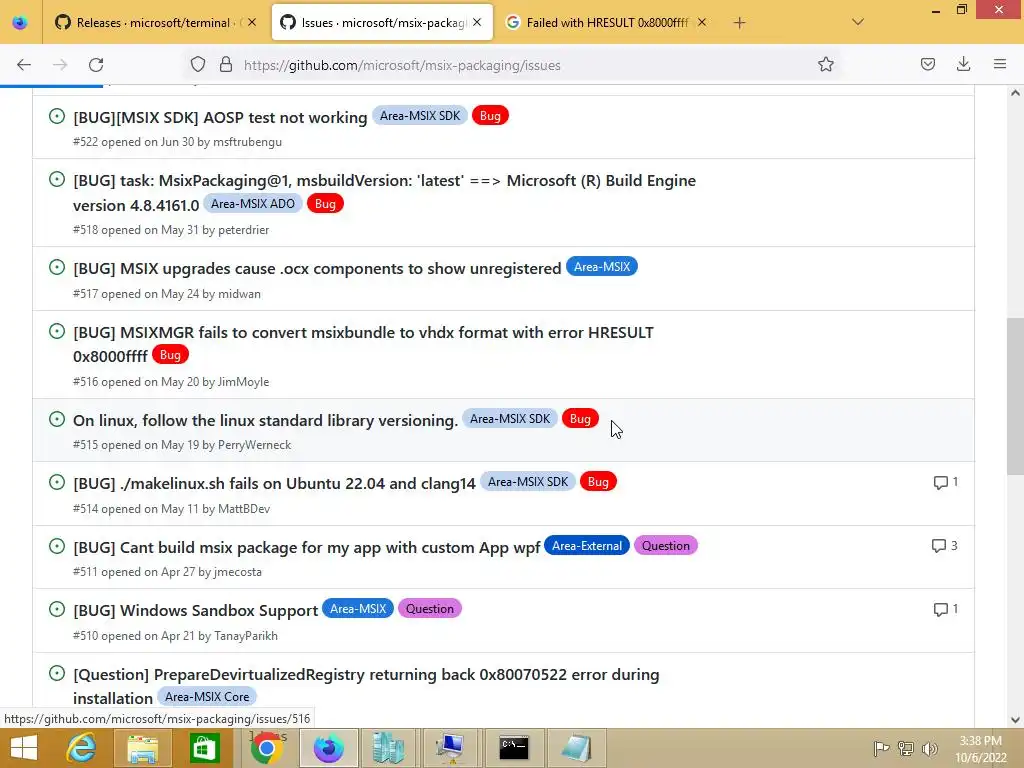Click the Firefox View icon at the left of the tab bar

tap(20, 22)
